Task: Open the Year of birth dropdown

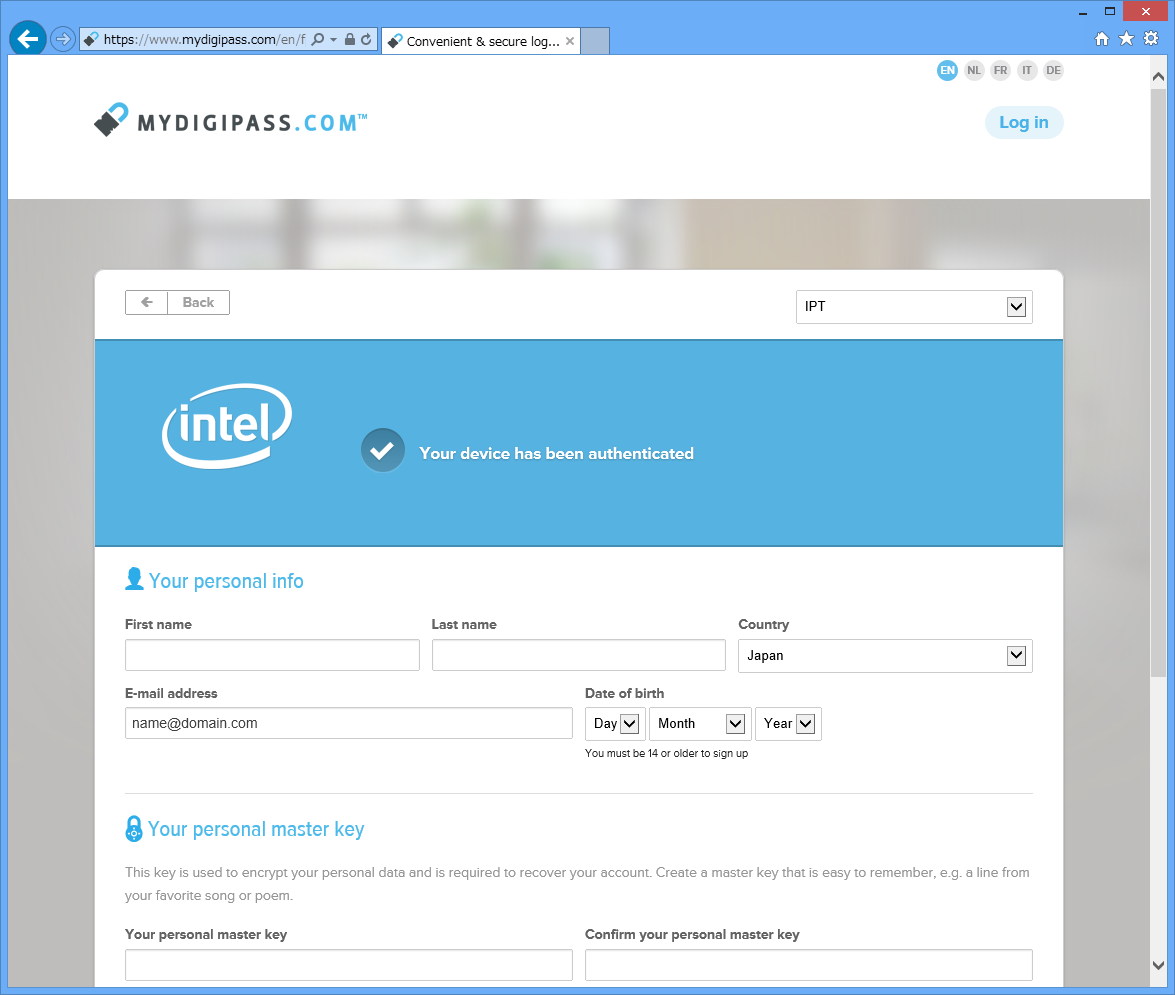Action: click(x=788, y=724)
